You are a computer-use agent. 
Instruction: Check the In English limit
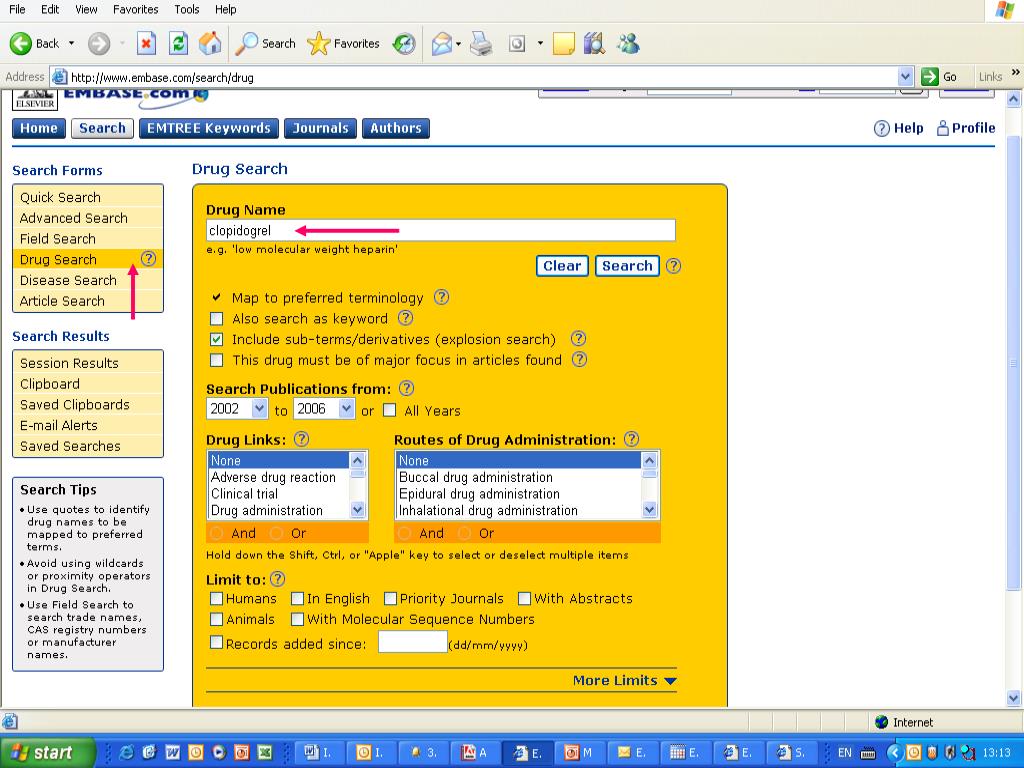tap(297, 598)
